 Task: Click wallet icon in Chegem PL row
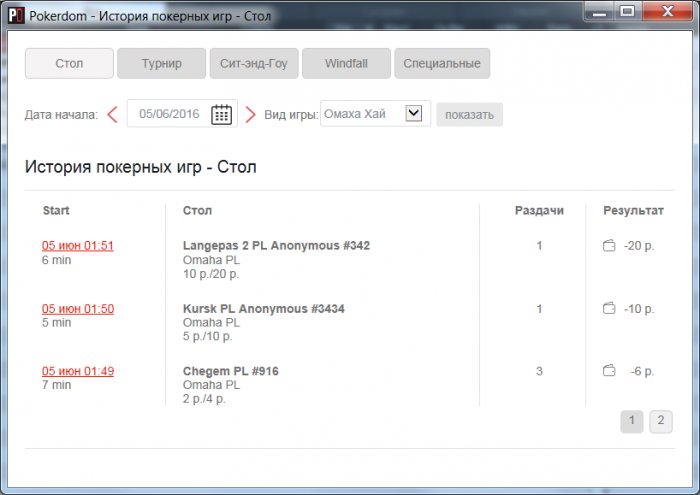coord(609,371)
